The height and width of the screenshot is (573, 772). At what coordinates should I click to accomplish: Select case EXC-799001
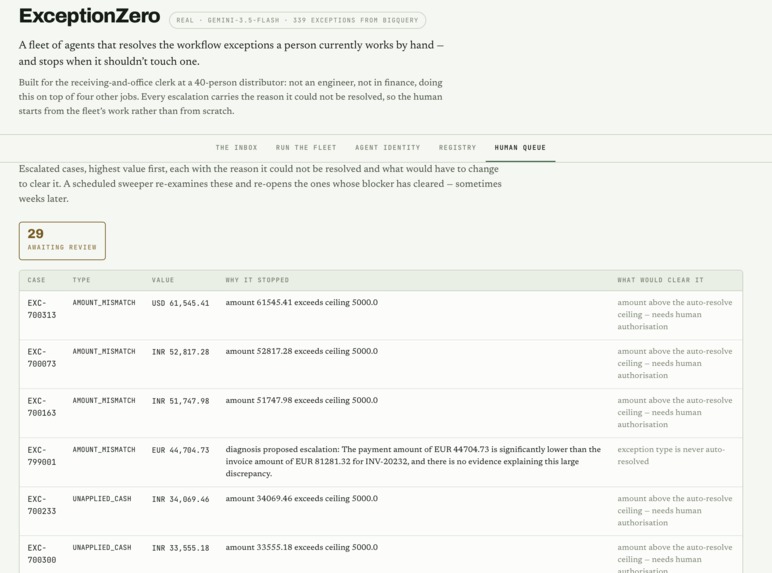point(42,456)
